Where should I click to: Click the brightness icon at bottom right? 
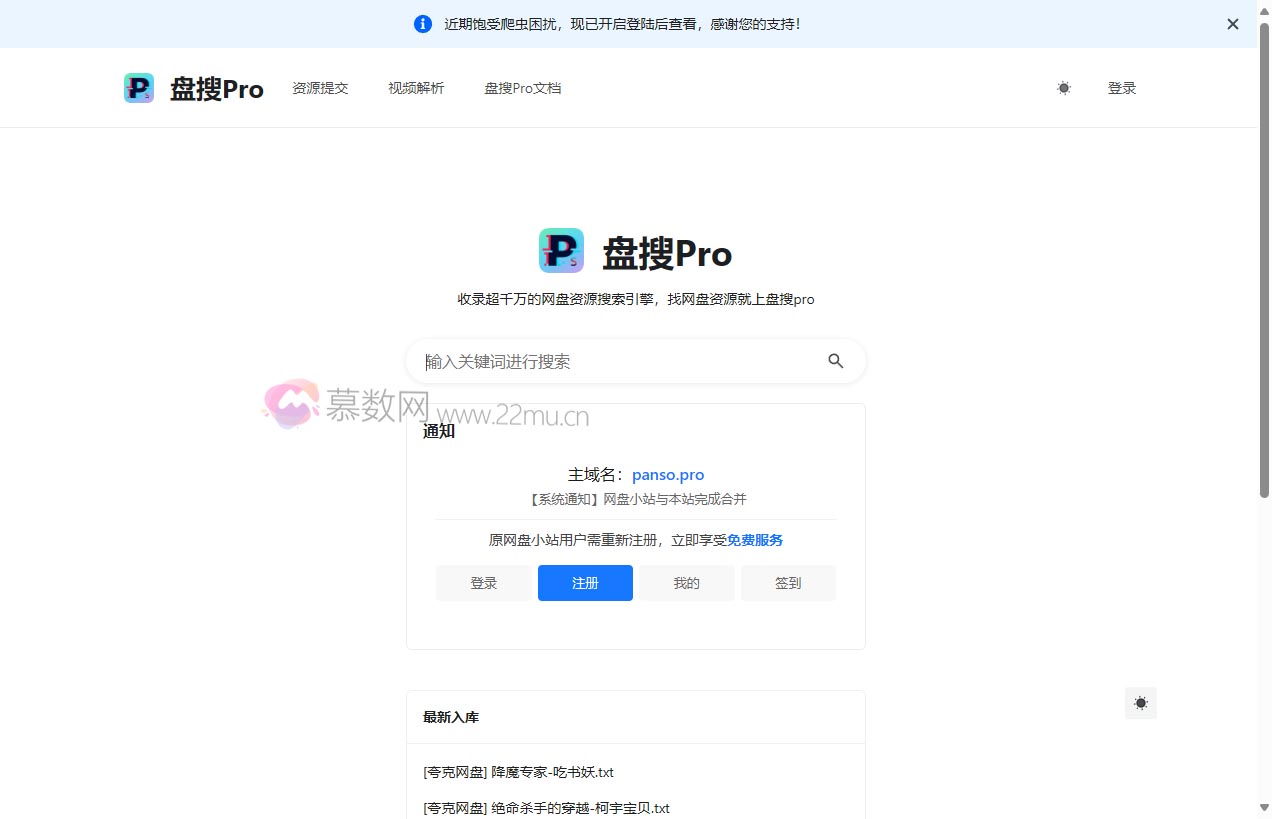tap(1140, 702)
